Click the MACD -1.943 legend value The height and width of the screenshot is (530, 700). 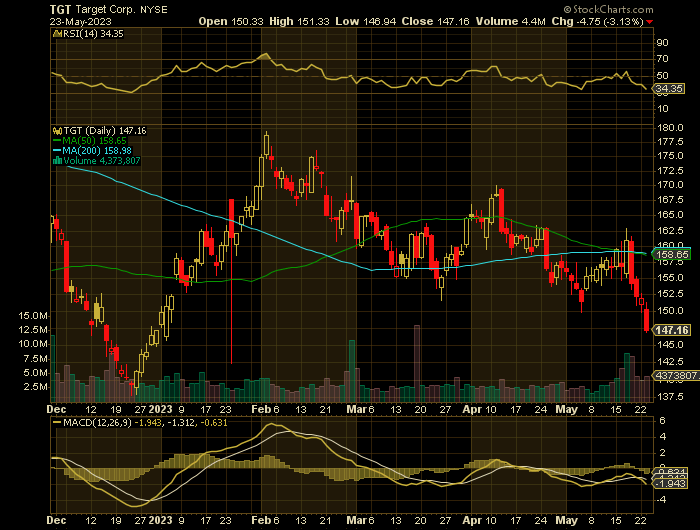coord(148,422)
